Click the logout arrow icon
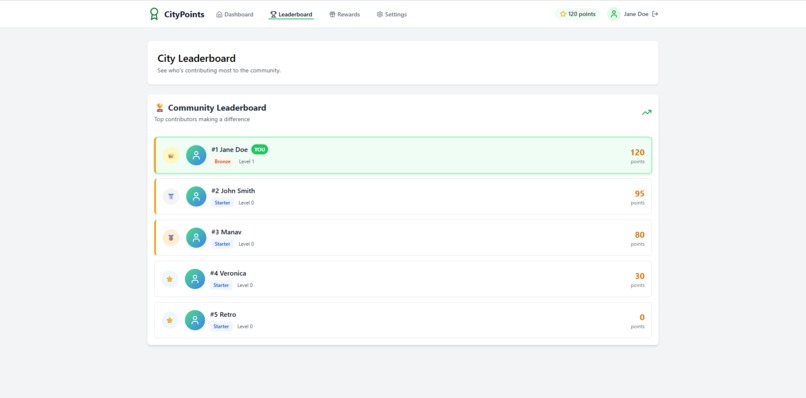Viewport: 806px width, 398px height. [655, 14]
